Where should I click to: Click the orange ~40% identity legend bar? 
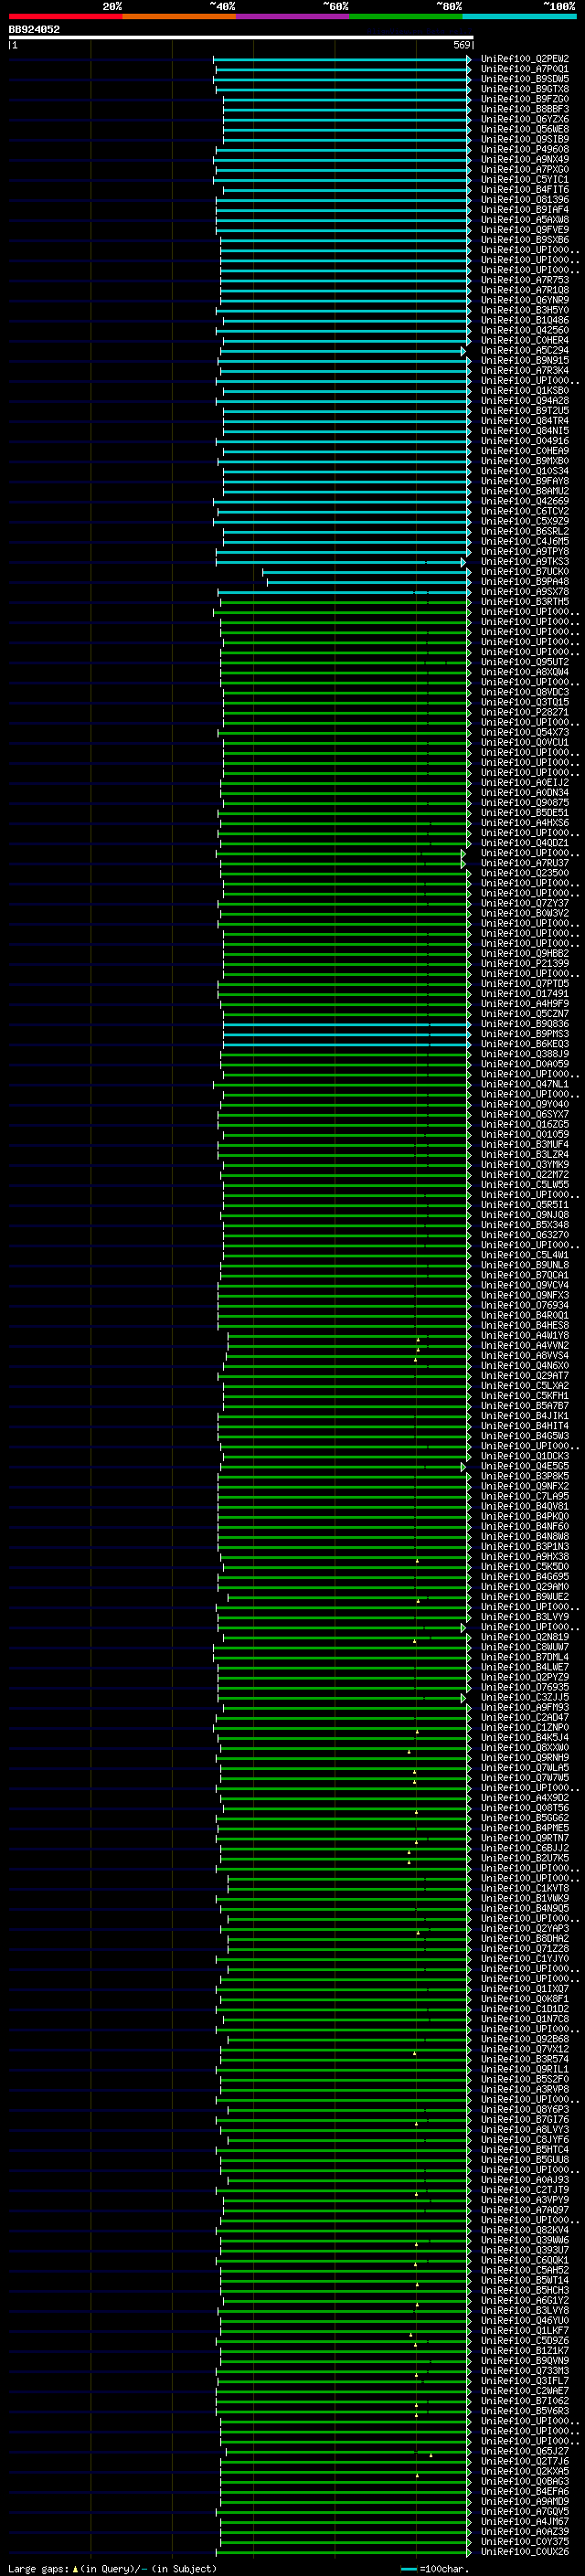click(179, 16)
